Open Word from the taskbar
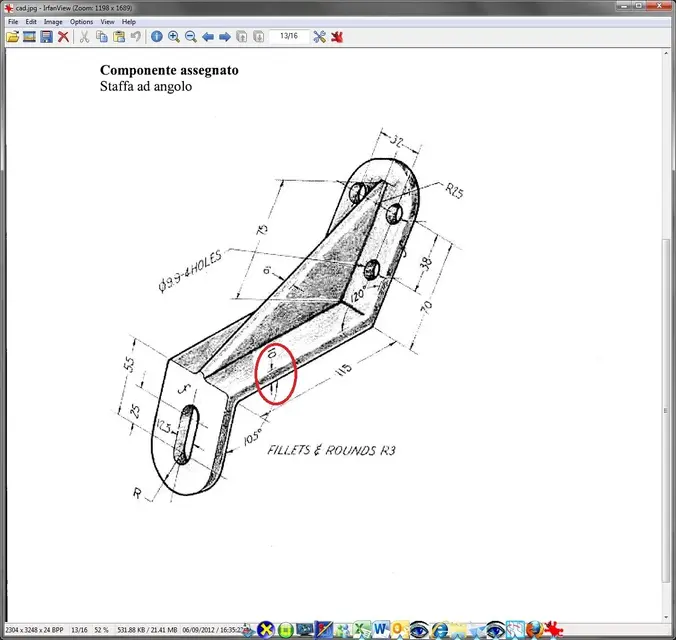Viewport: 676px width, 640px height. coord(380,630)
